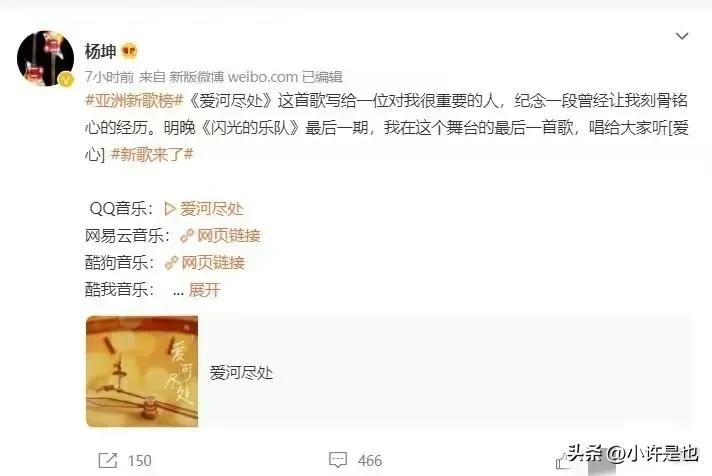712x476 pixels.
Task: Open the 网易云音乐 网页链接
Action: click(228, 236)
